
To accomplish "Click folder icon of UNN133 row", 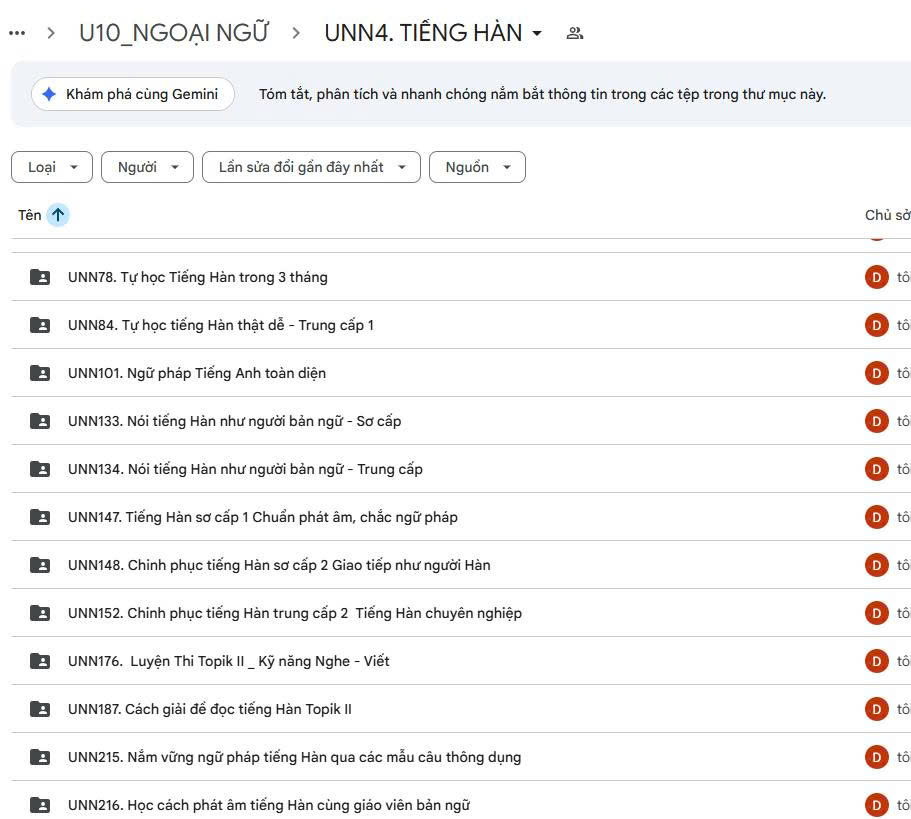I will click(40, 421).
